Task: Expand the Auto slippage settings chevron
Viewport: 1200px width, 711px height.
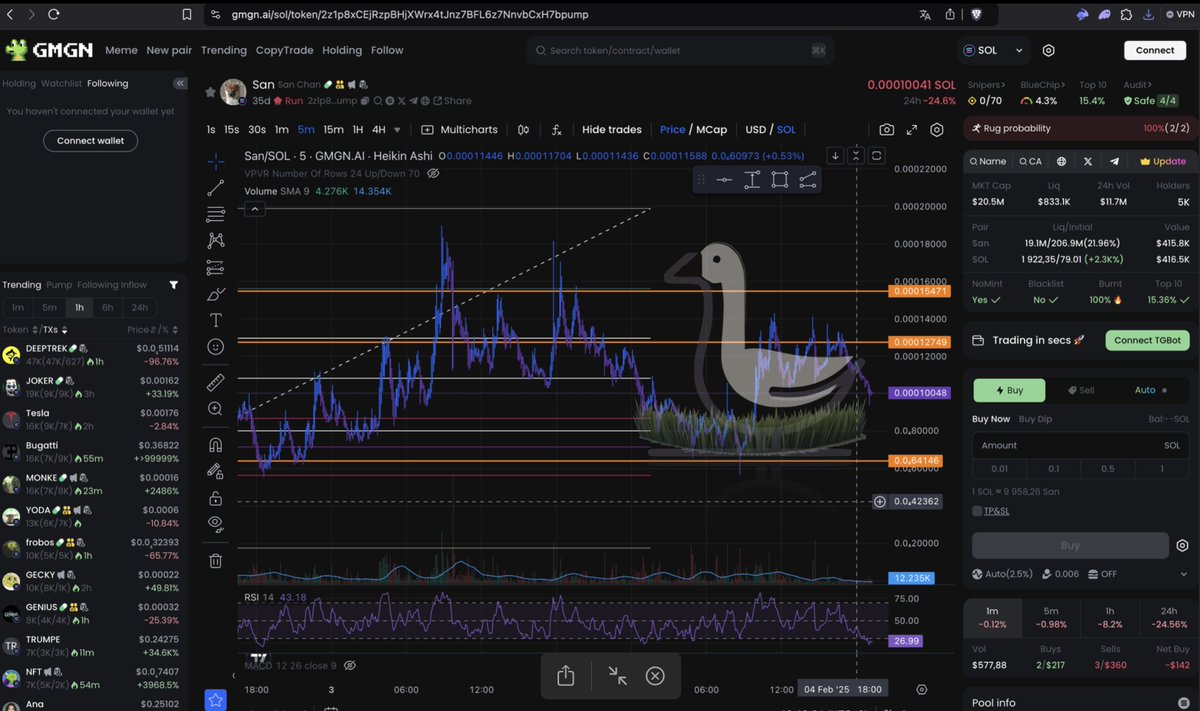Action: coord(1185,574)
